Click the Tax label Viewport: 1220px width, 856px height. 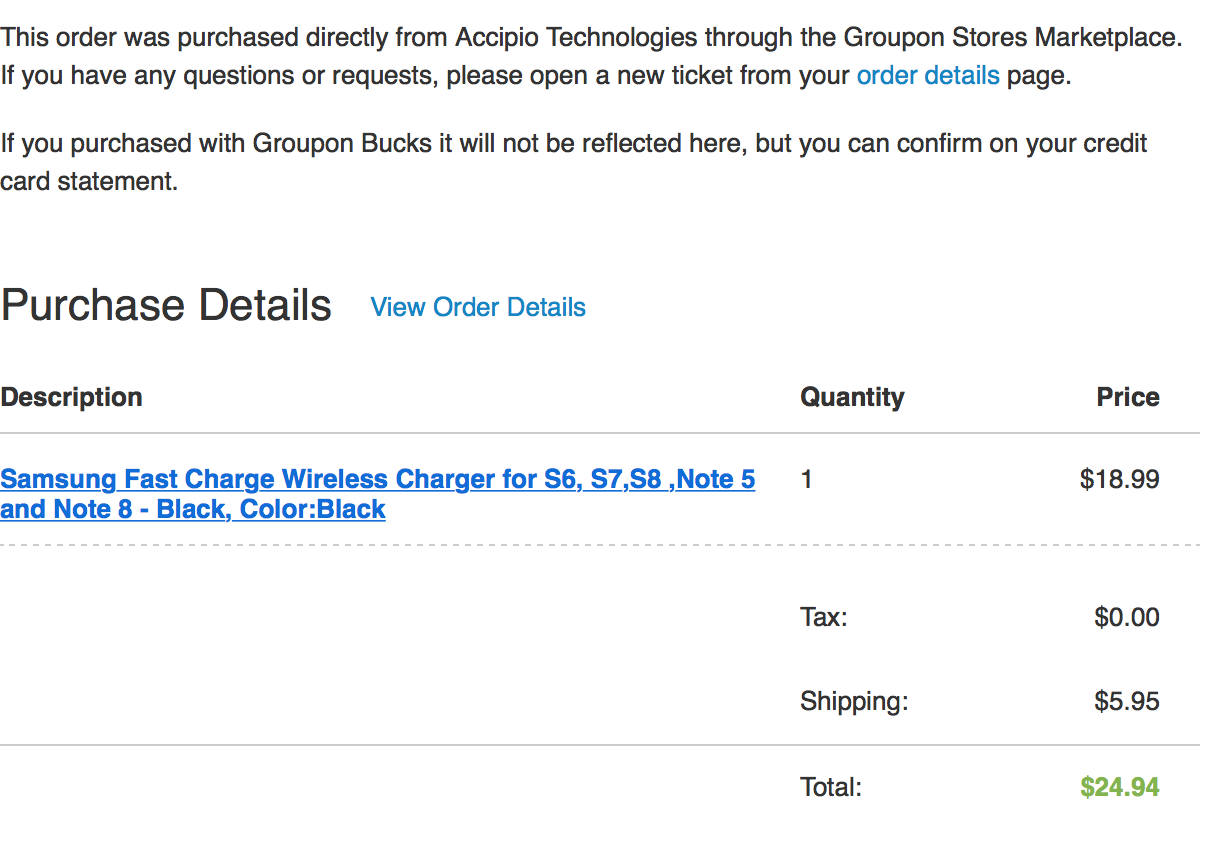coord(823,617)
